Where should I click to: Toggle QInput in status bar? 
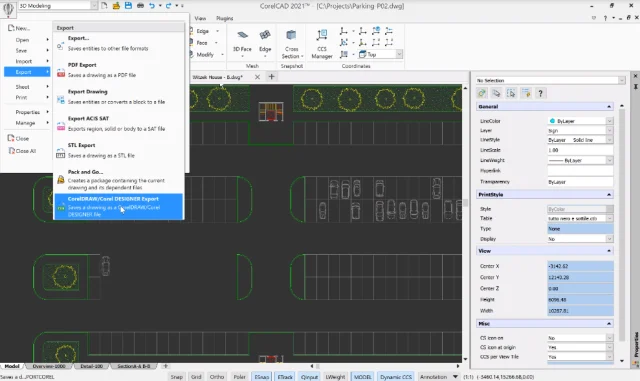[309, 377]
